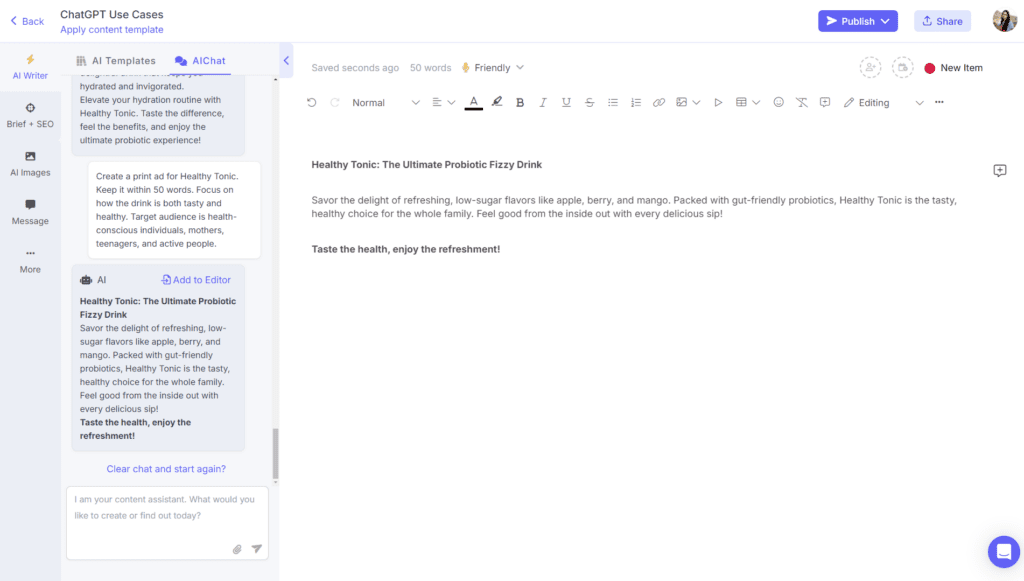
Task: Insert a numbered list
Action: pos(635,102)
